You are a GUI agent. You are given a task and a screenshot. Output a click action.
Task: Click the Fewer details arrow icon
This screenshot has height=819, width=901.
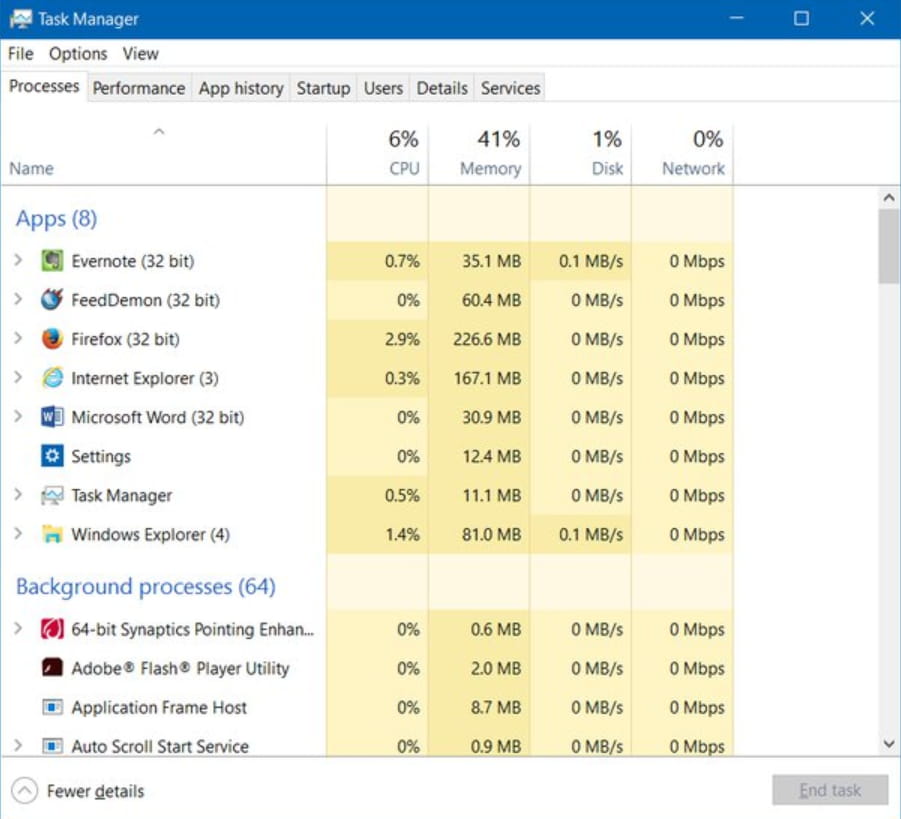[x=25, y=791]
